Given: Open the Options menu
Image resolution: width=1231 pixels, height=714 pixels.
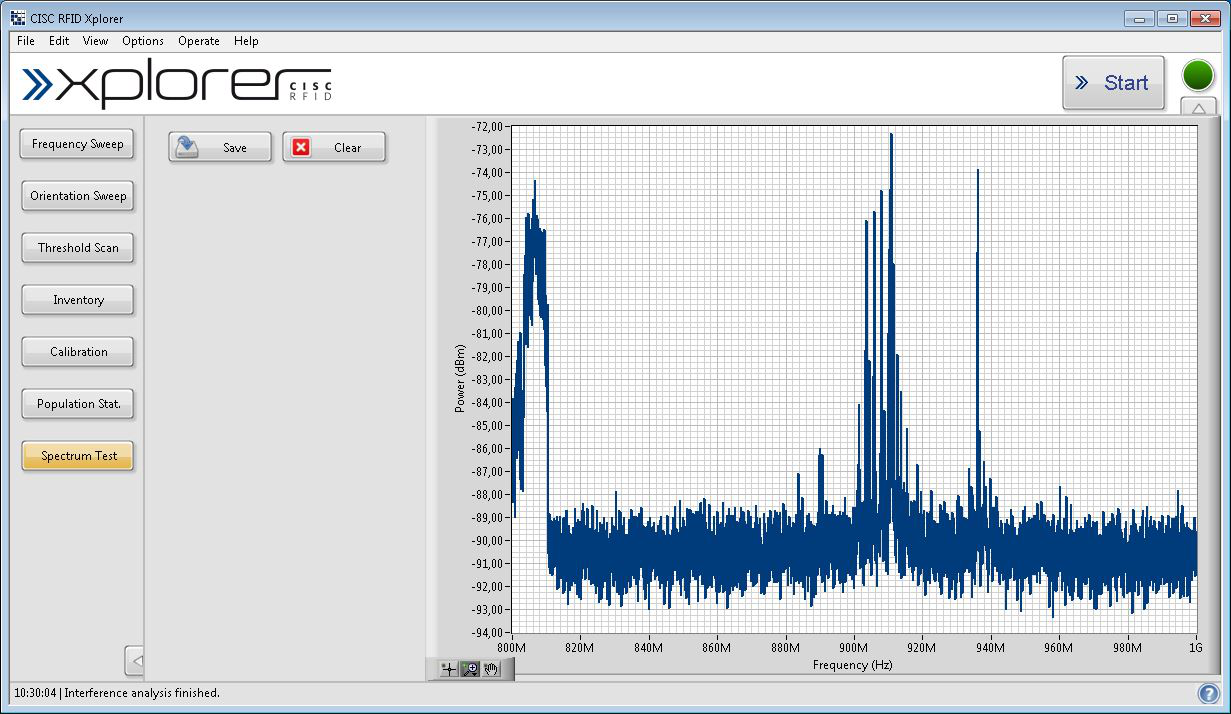Looking at the screenshot, I should coord(143,41).
